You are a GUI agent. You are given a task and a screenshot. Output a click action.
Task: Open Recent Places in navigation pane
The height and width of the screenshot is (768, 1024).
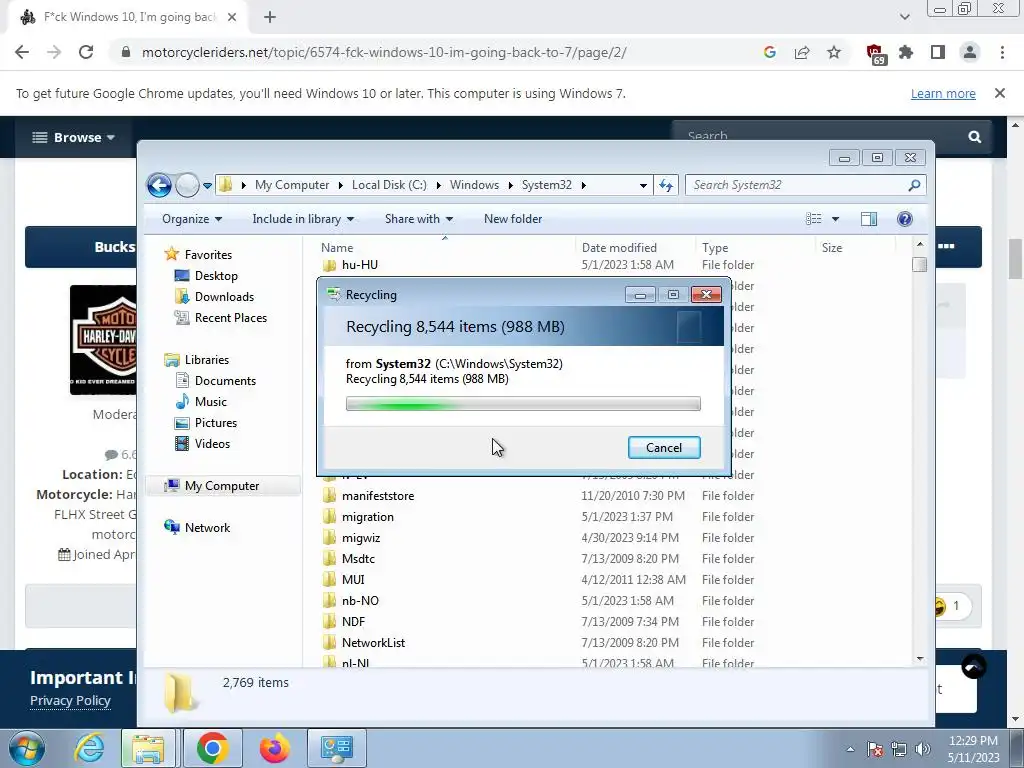[231, 317]
